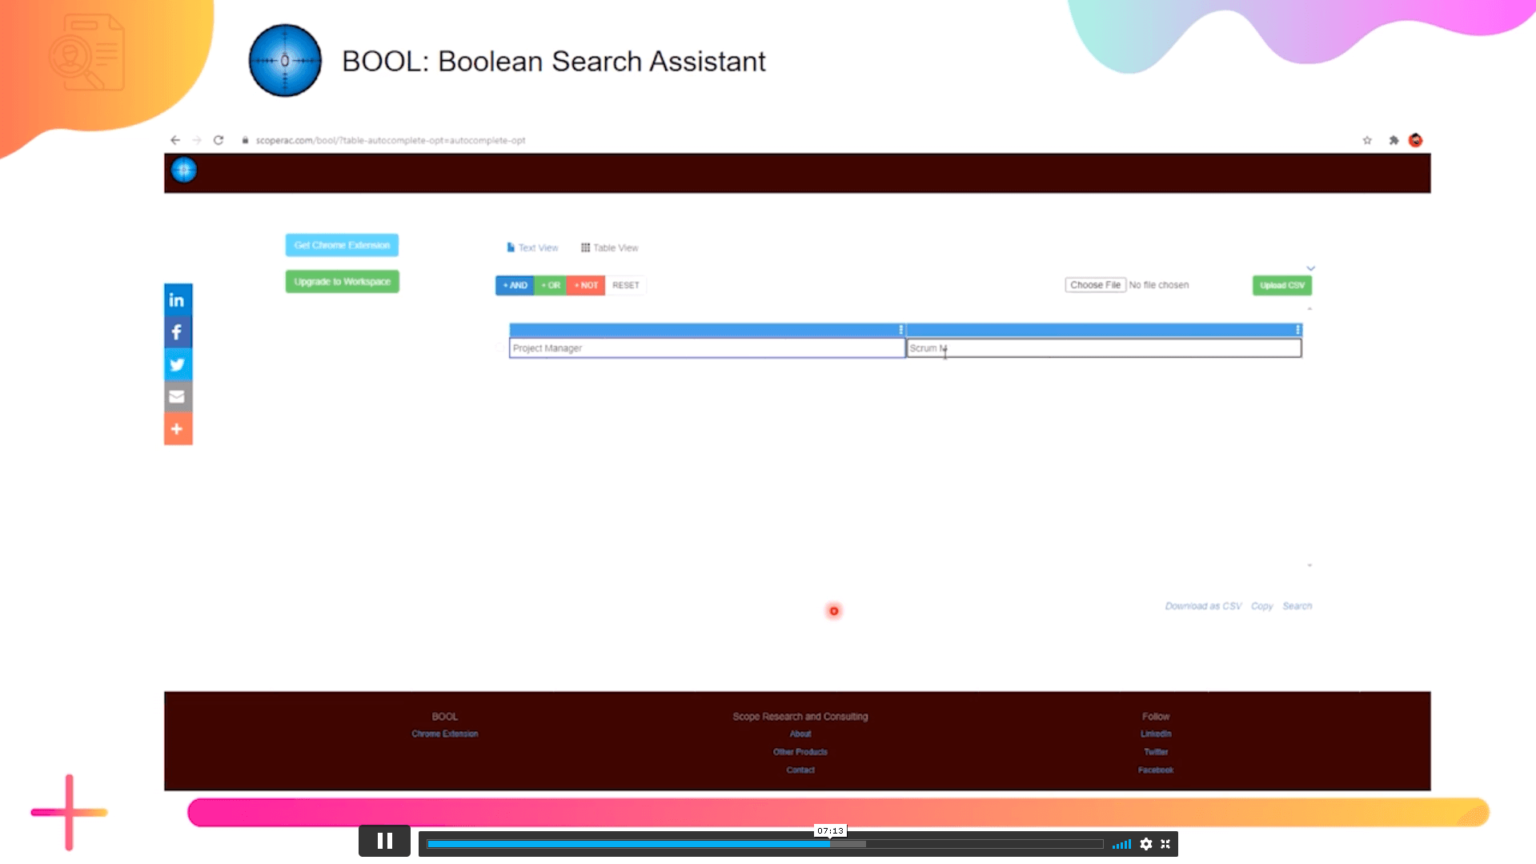Click the Project Manager input cell

pyautogui.click(x=707, y=348)
